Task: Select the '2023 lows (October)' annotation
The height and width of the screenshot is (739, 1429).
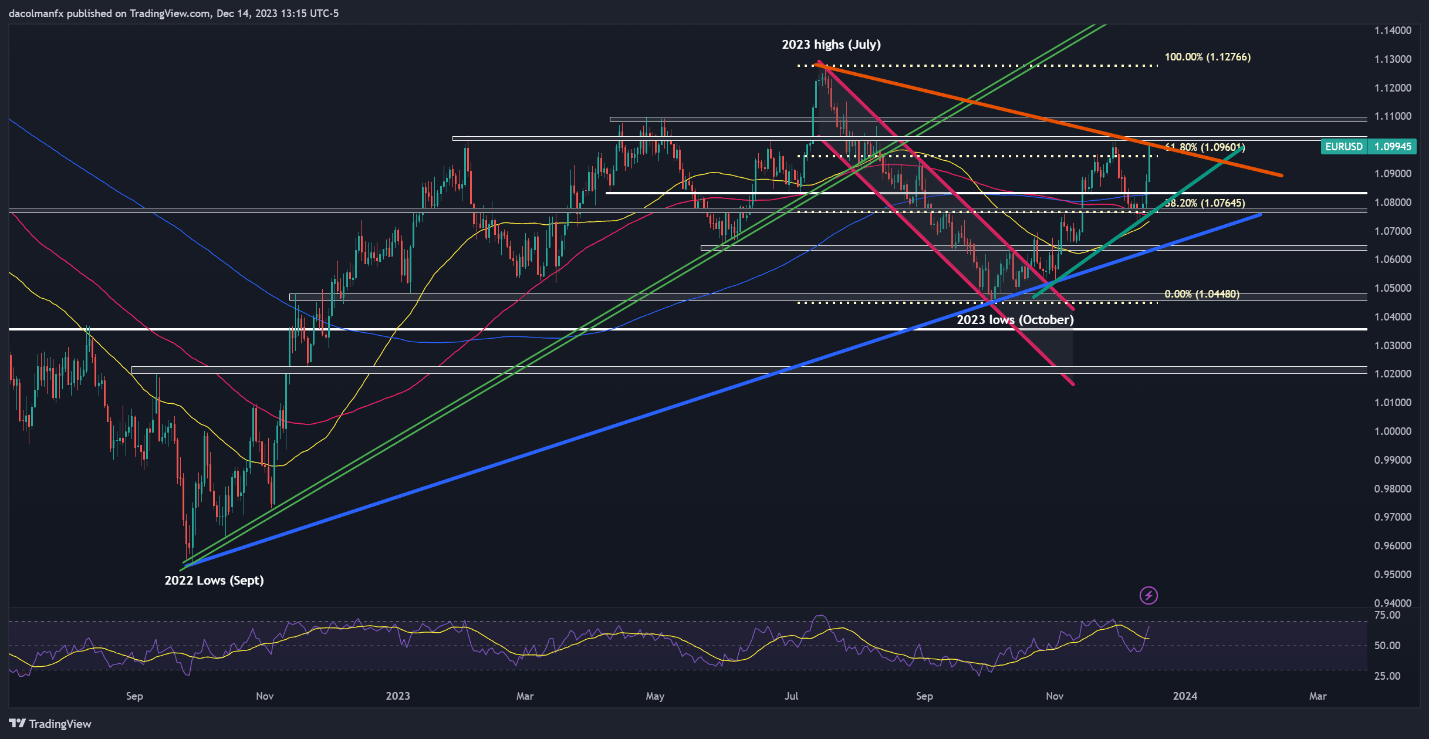Action: pos(1016,320)
